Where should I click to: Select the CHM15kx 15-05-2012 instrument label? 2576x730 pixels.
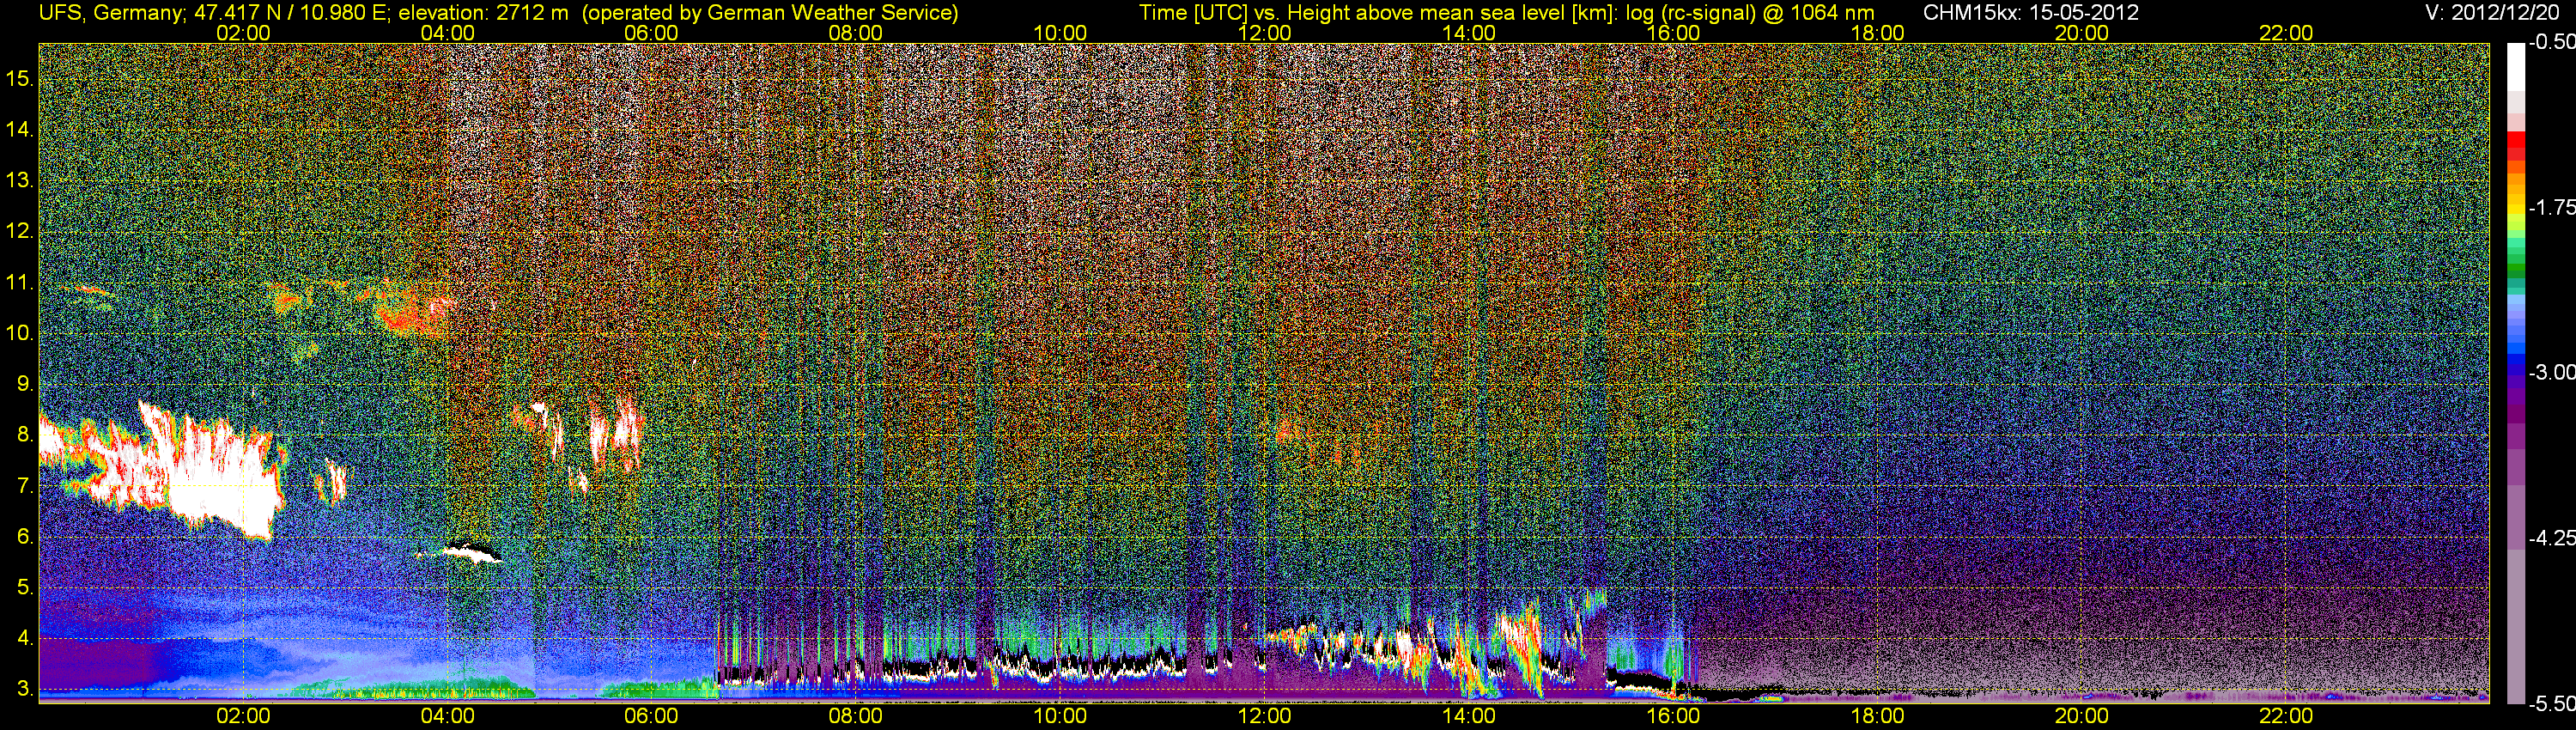[x=2030, y=13]
